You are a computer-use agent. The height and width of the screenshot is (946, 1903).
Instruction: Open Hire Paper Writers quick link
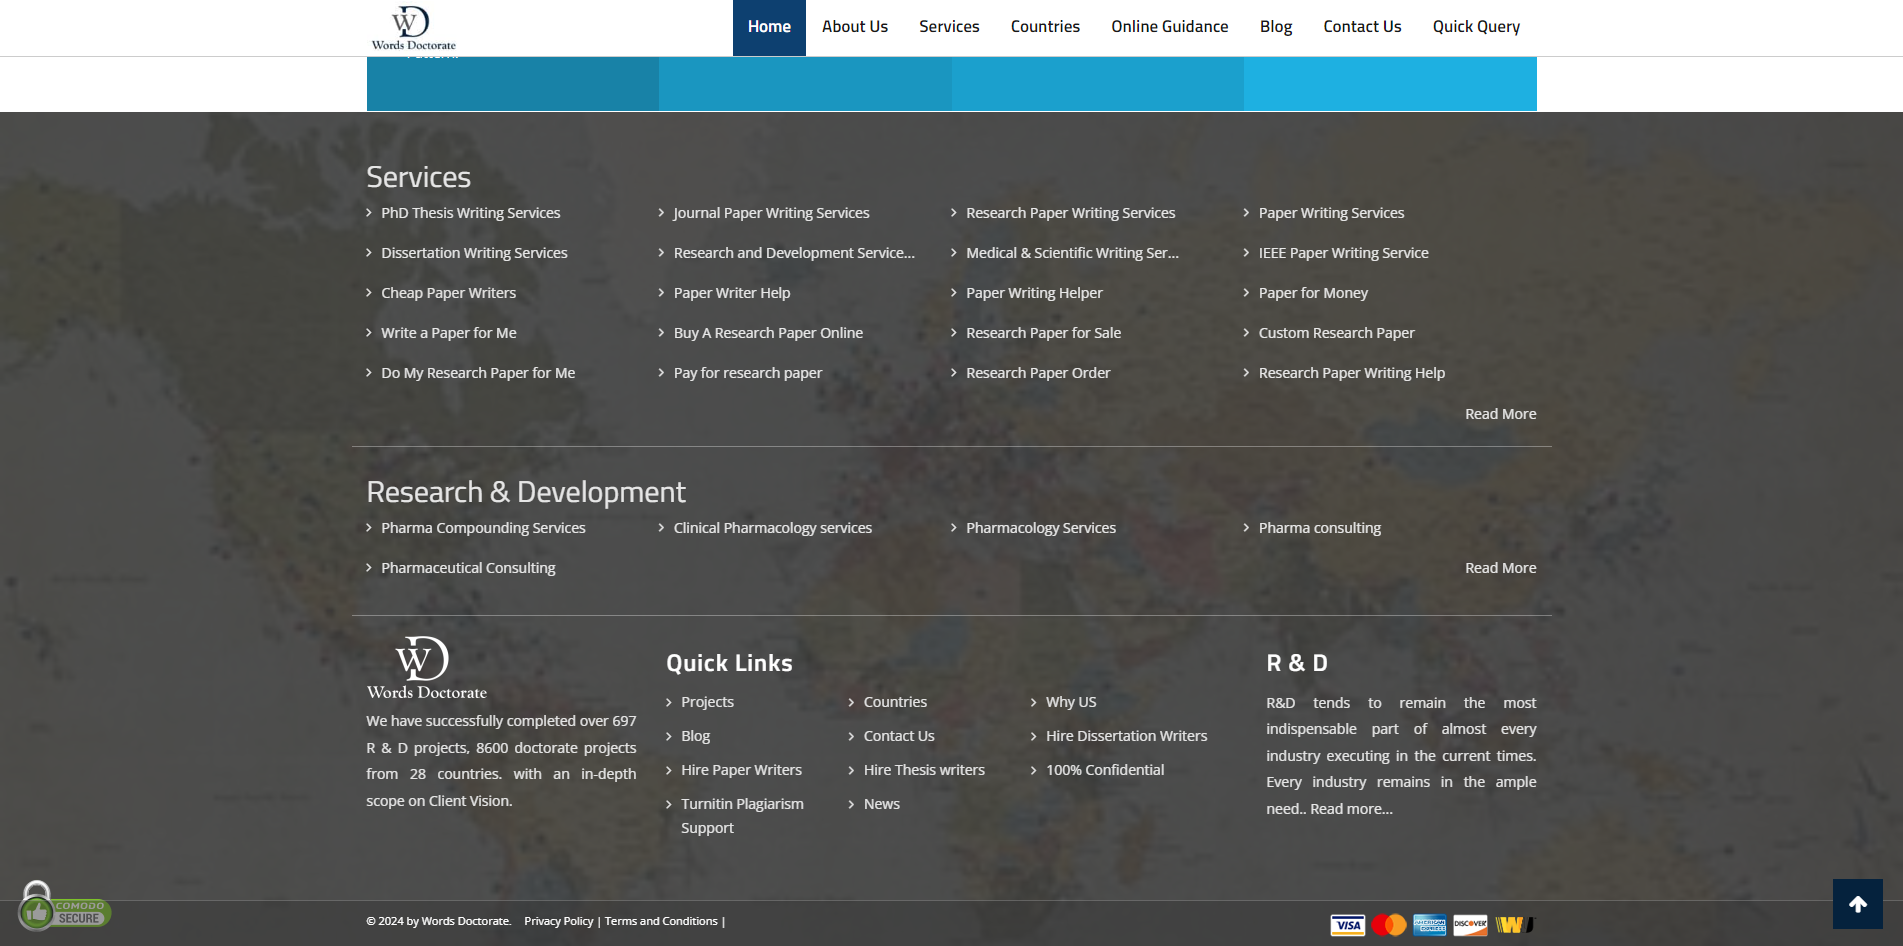(741, 770)
